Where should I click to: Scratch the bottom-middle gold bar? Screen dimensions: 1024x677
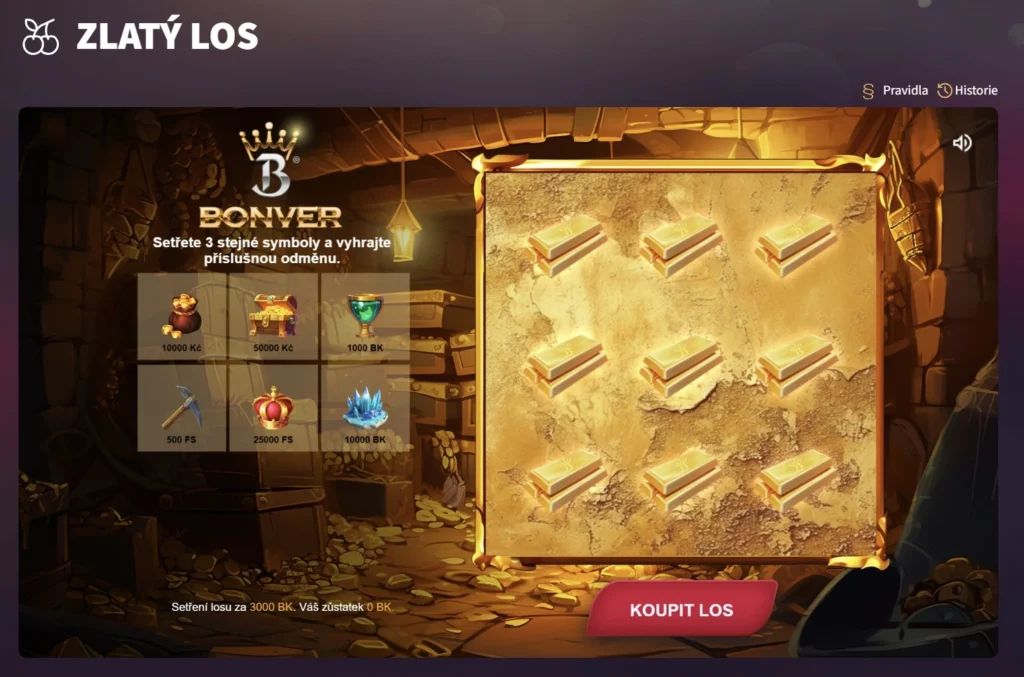pos(680,481)
